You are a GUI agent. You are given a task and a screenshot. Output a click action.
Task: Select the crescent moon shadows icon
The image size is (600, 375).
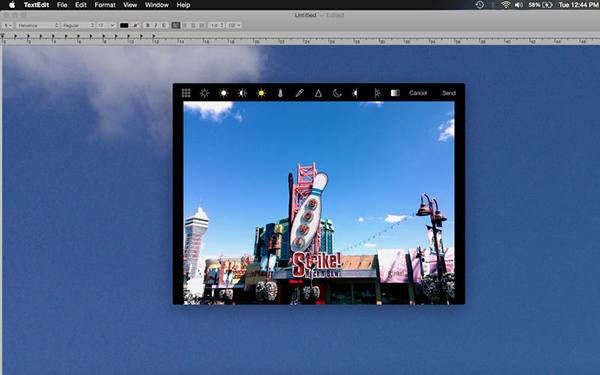click(x=337, y=93)
